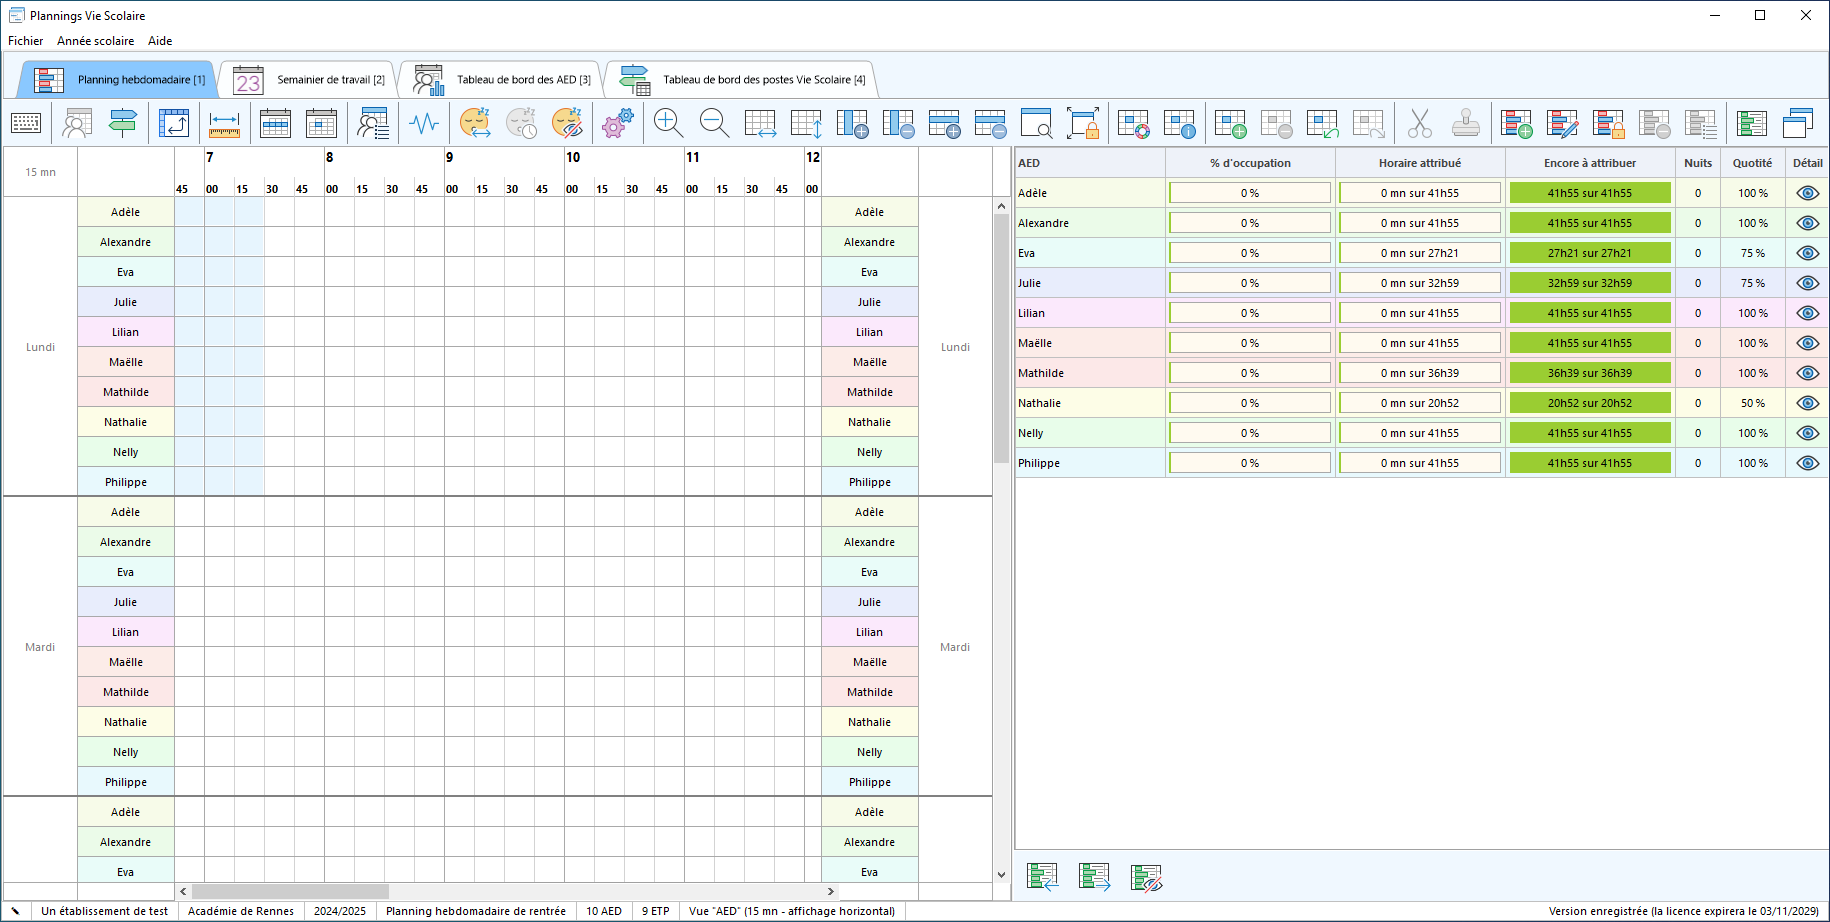Open Tableau de bord des postes Vie Scolaire tab
This screenshot has height=922, width=1830.
coord(741,79)
